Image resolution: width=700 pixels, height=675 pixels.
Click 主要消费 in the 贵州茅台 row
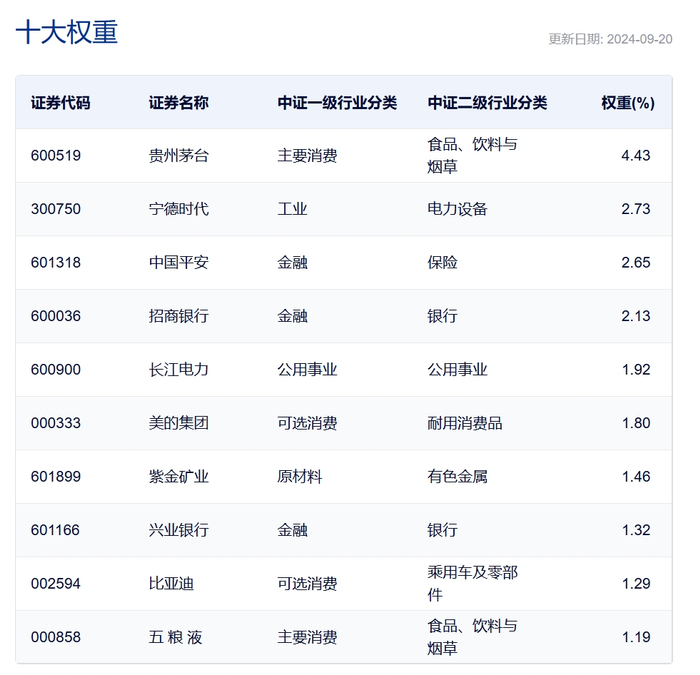307,155
